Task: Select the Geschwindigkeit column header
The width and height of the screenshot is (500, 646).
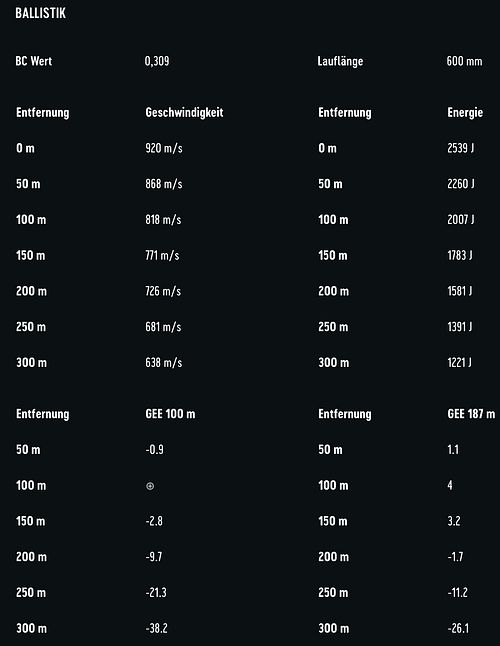Action: point(184,112)
